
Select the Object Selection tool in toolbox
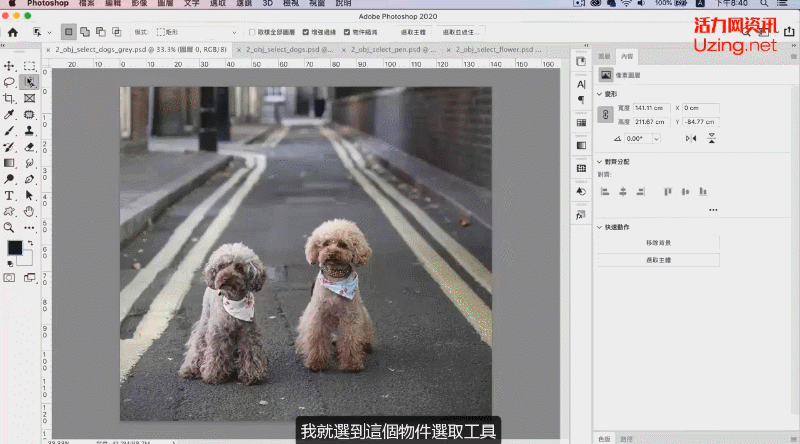(30, 82)
